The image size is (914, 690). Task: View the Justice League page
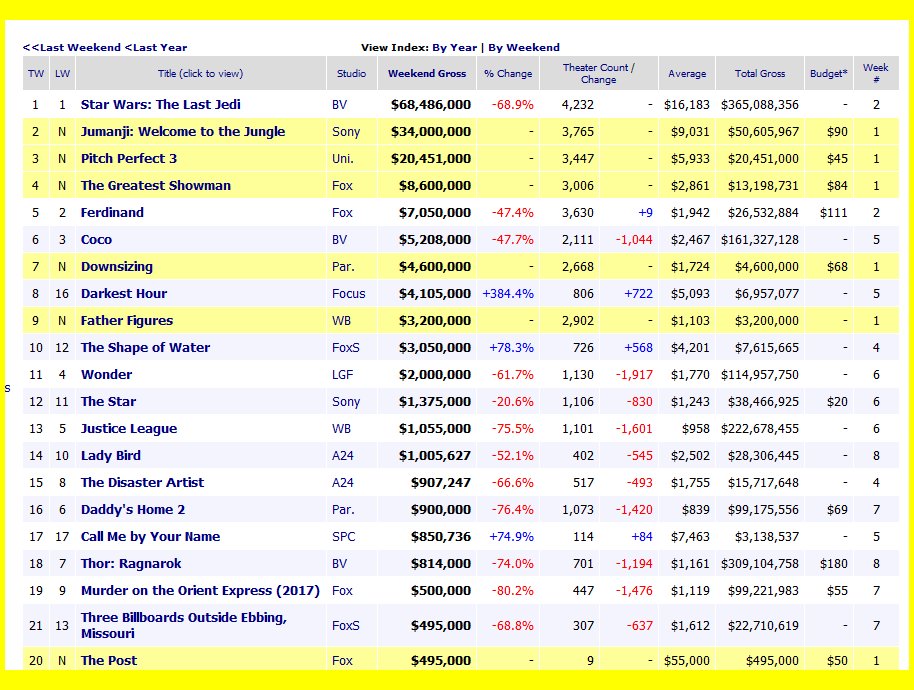click(129, 428)
